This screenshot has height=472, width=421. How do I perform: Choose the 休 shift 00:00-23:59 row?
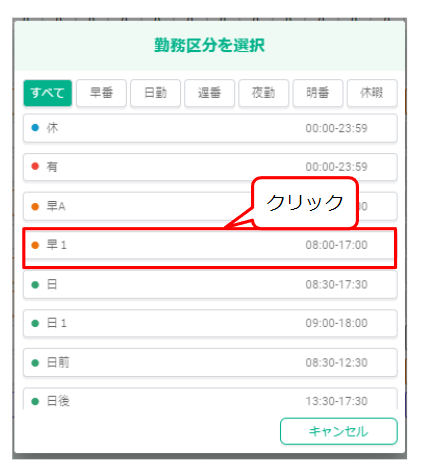click(210, 128)
